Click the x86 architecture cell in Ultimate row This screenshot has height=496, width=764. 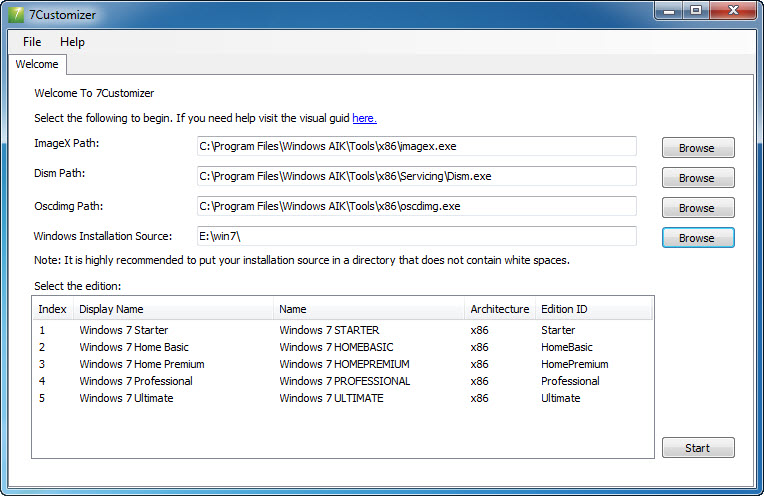click(479, 398)
